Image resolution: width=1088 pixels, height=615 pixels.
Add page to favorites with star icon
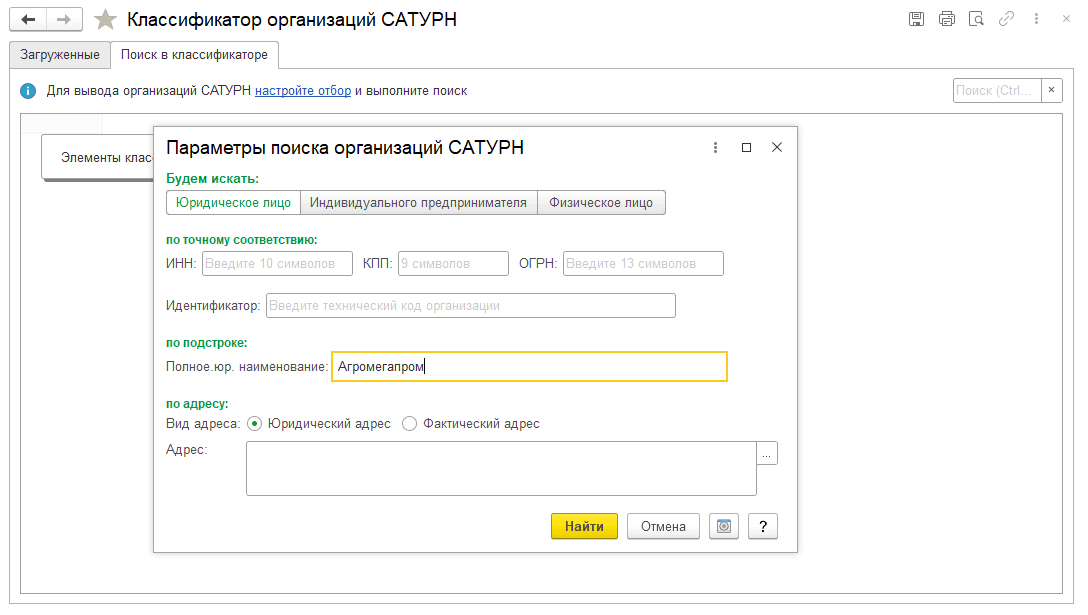(x=105, y=20)
